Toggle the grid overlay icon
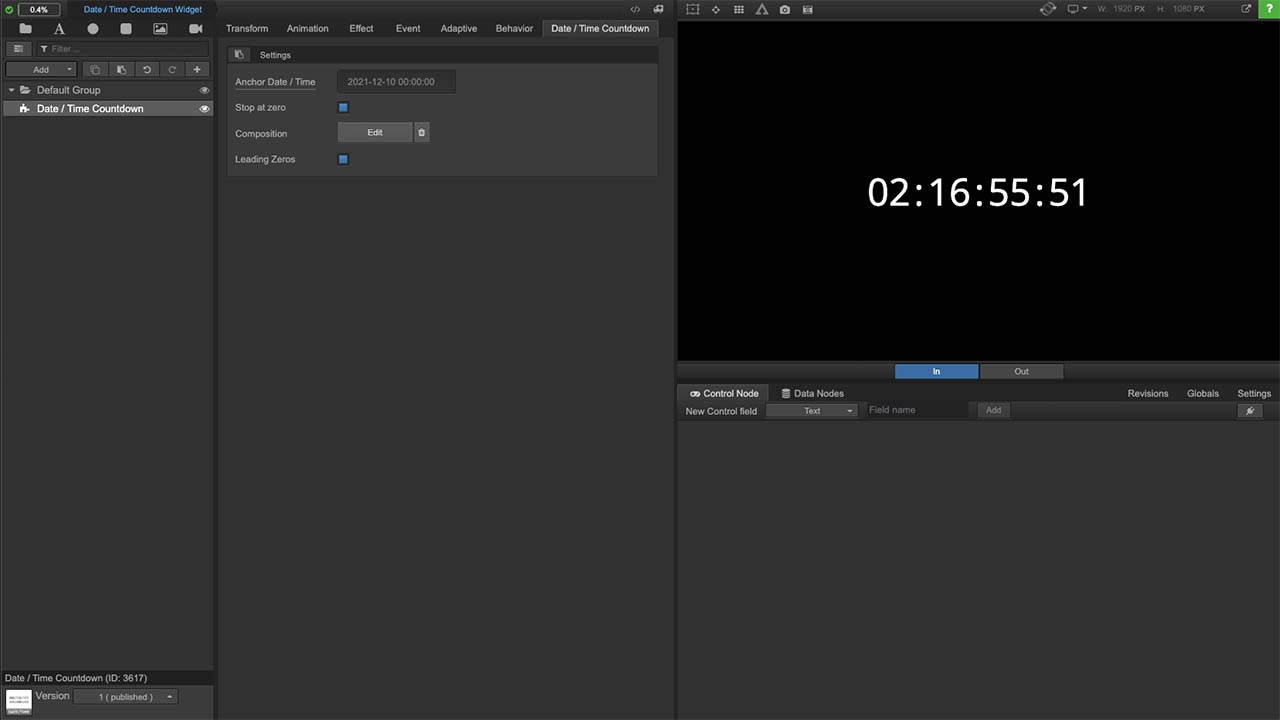 (738, 9)
